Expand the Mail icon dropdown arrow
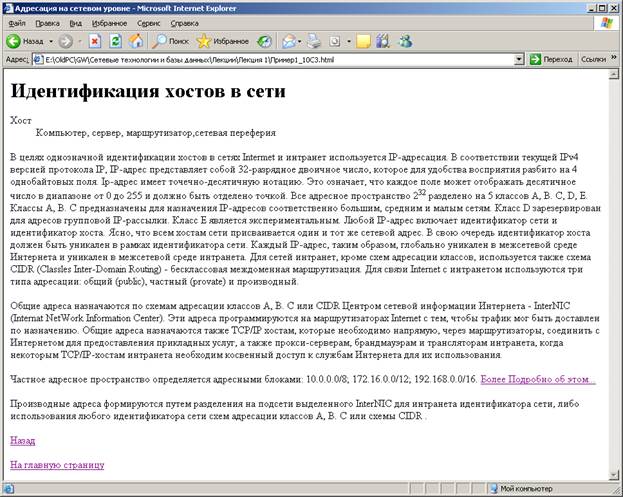This screenshot has height=497, width=623. point(300,41)
